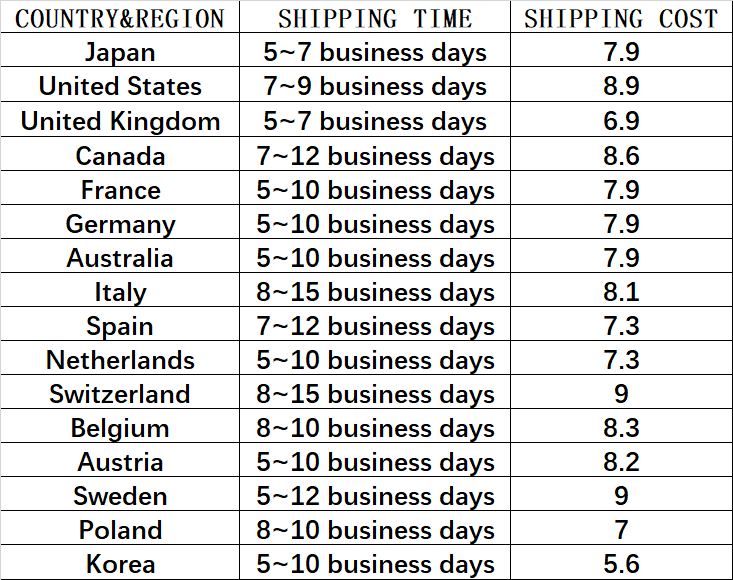
Task: Click the Germany country cell
Action: pos(120,224)
